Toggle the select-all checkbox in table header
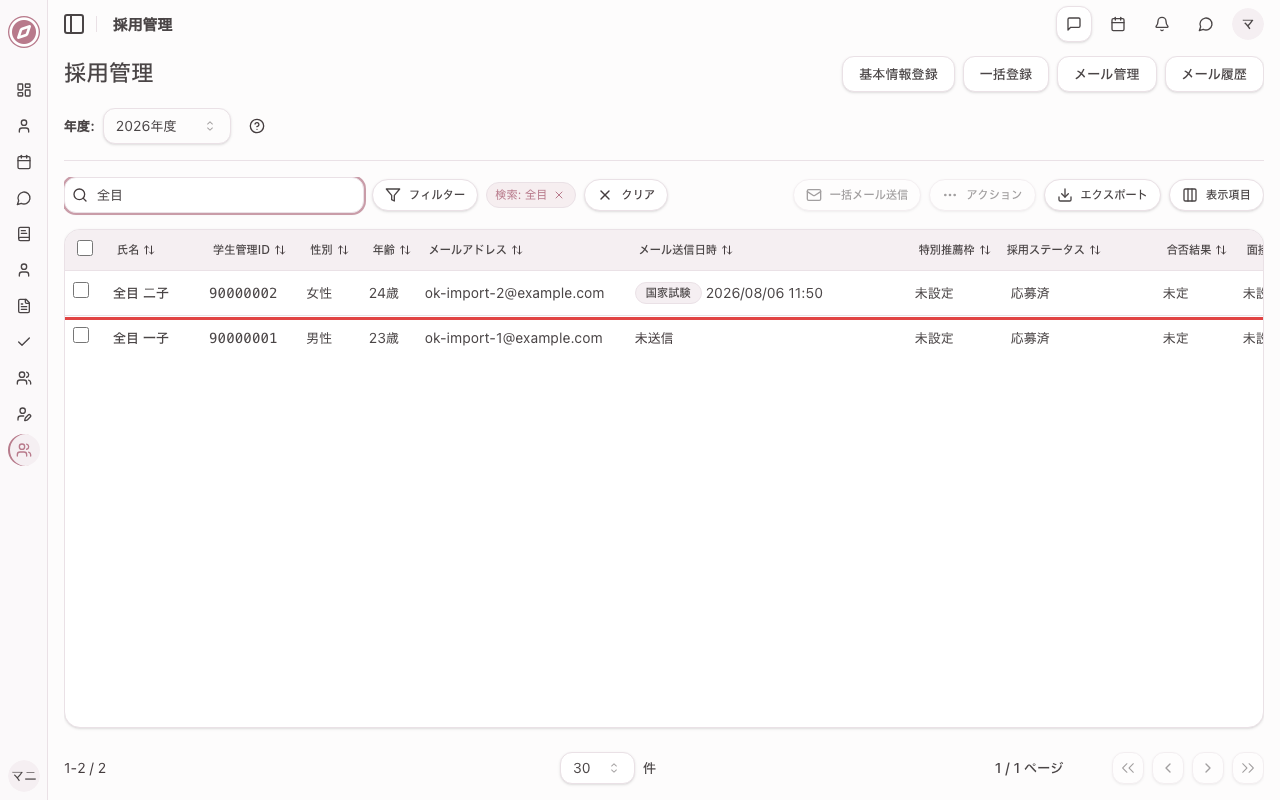 tap(85, 248)
